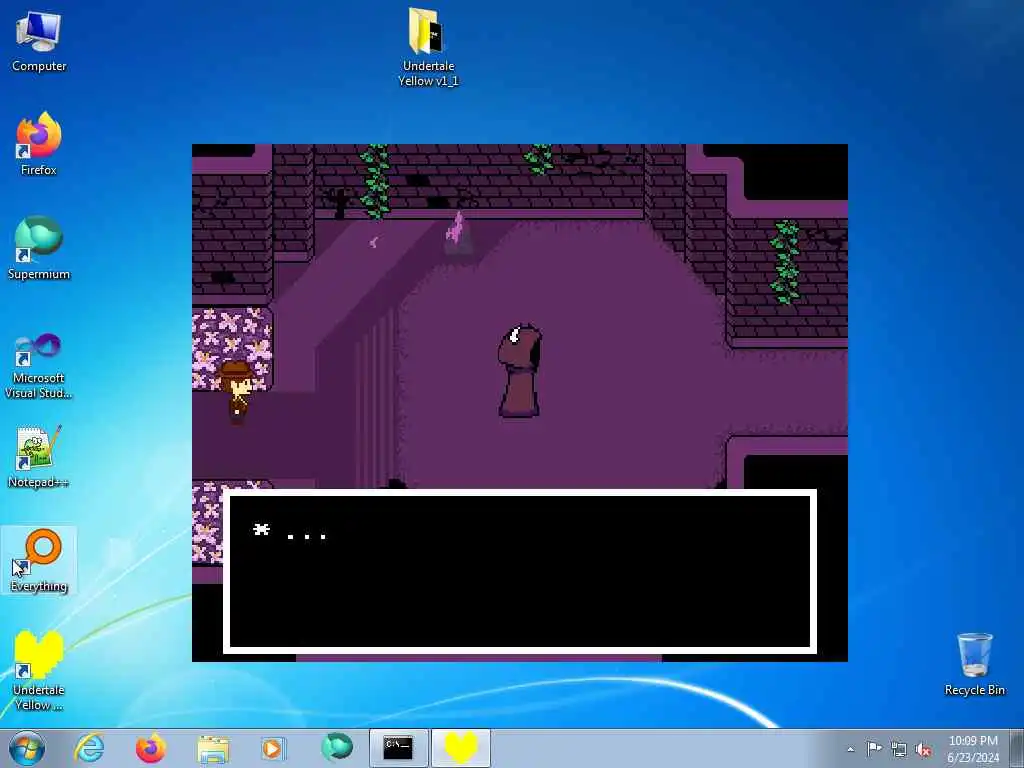Launch Firefox from the taskbar
The height and width of the screenshot is (768, 1024).
tap(151, 748)
